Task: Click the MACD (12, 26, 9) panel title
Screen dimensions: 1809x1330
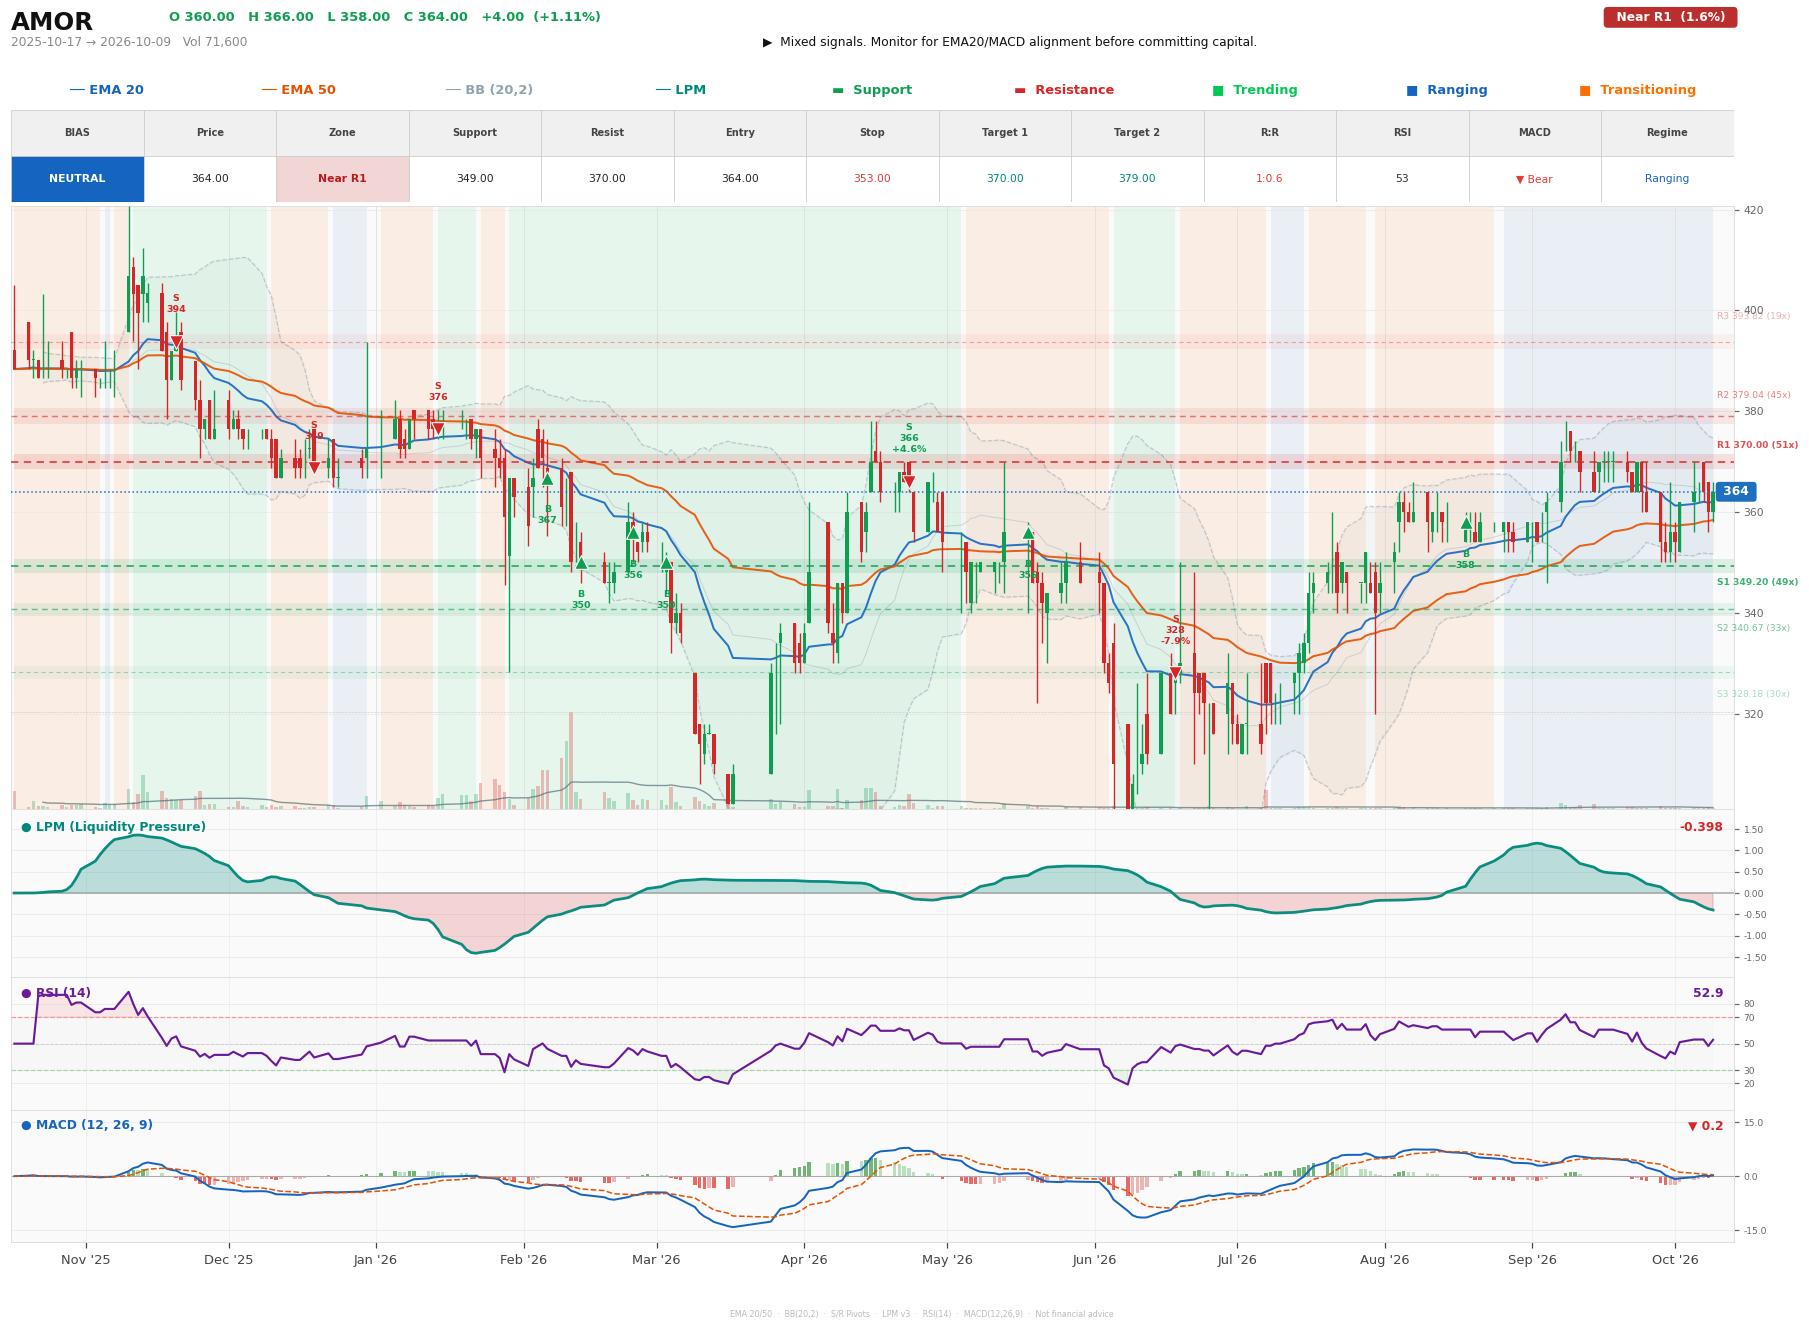Action: coord(87,1125)
